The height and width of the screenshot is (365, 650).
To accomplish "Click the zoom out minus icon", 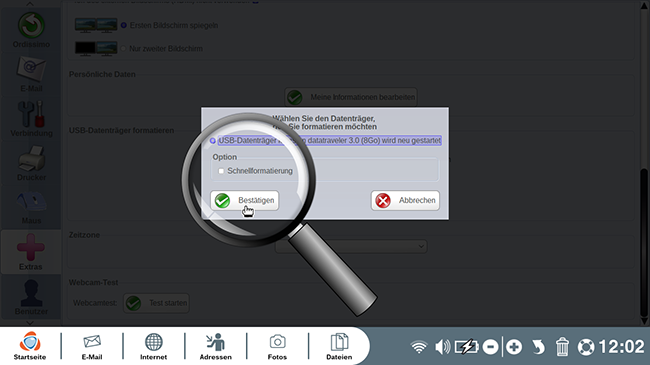I will [x=490, y=347].
